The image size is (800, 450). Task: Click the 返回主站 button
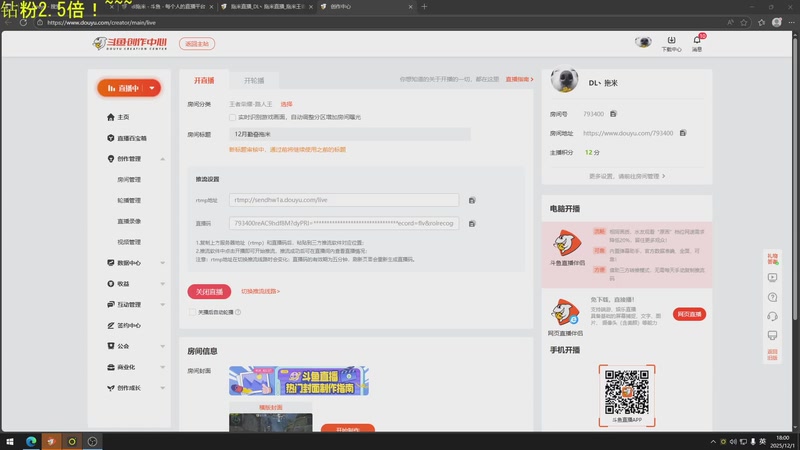coord(197,44)
